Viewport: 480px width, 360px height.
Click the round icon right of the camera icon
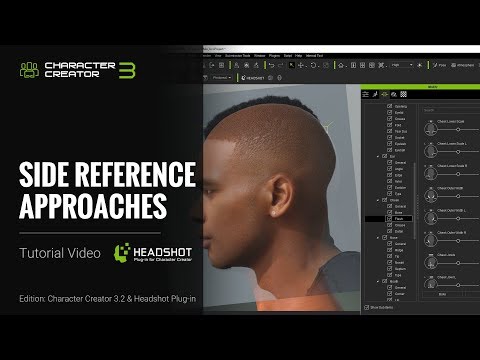coord(279,78)
